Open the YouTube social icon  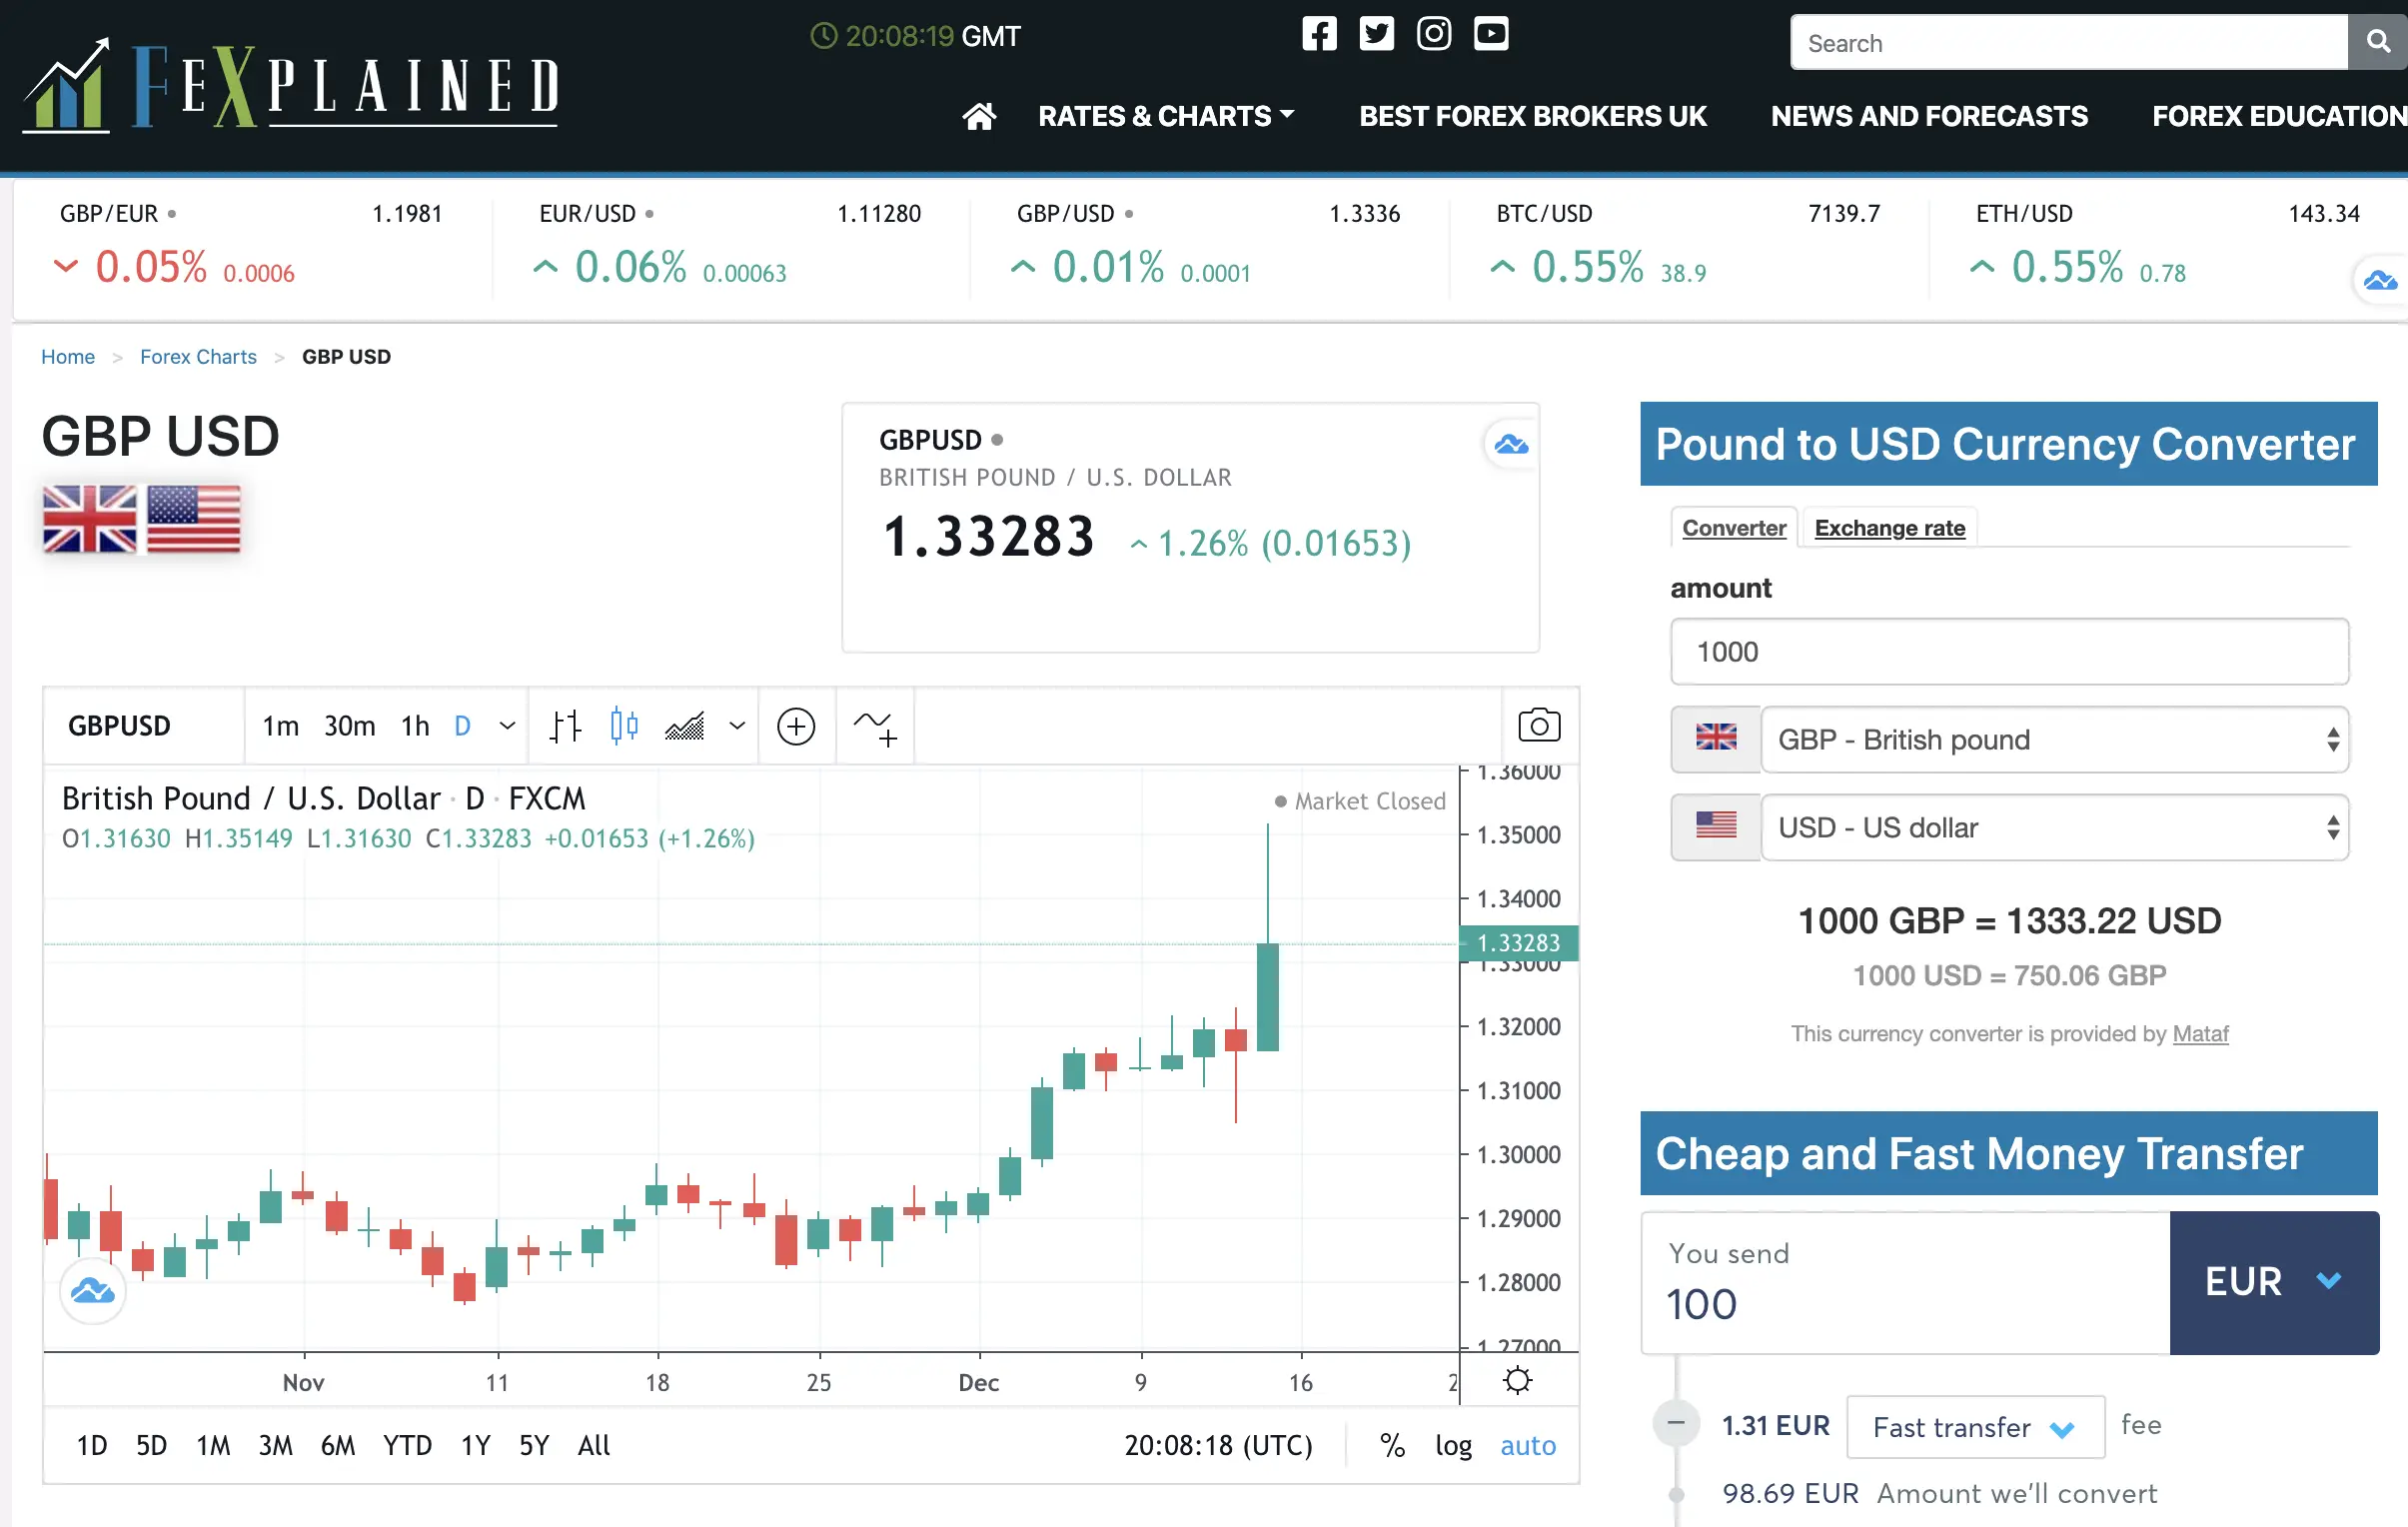point(1490,34)
